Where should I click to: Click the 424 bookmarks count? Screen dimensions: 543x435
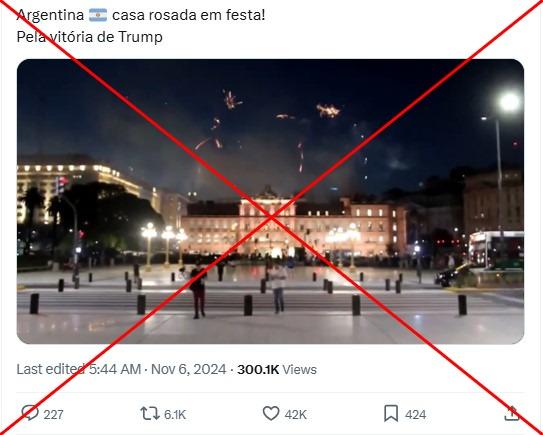click(415, 415)
